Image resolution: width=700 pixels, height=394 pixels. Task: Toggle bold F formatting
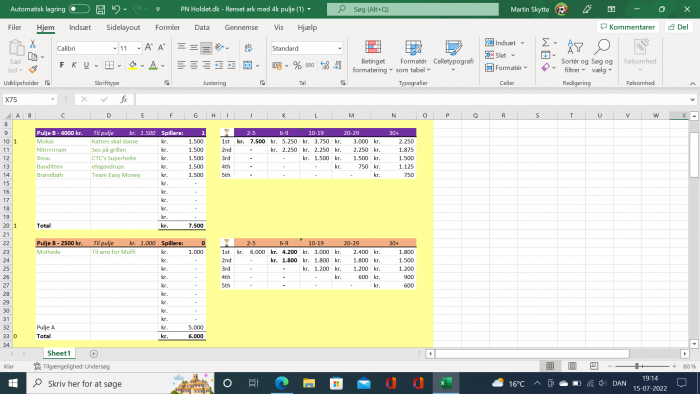[62, 65]
